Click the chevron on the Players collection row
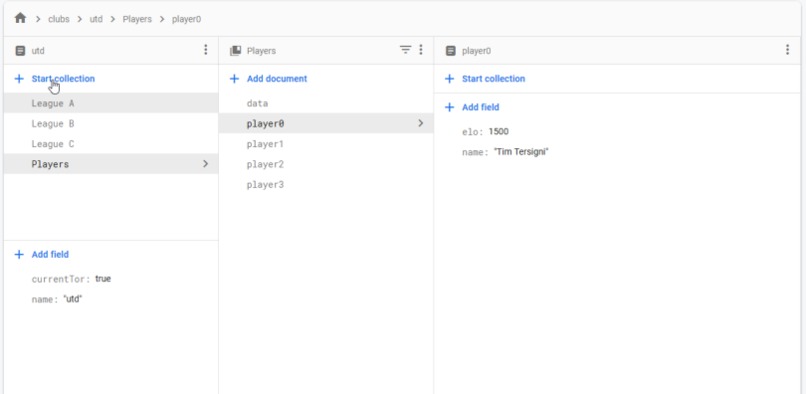Screen dimensions: 806x394 coord(206,164)
